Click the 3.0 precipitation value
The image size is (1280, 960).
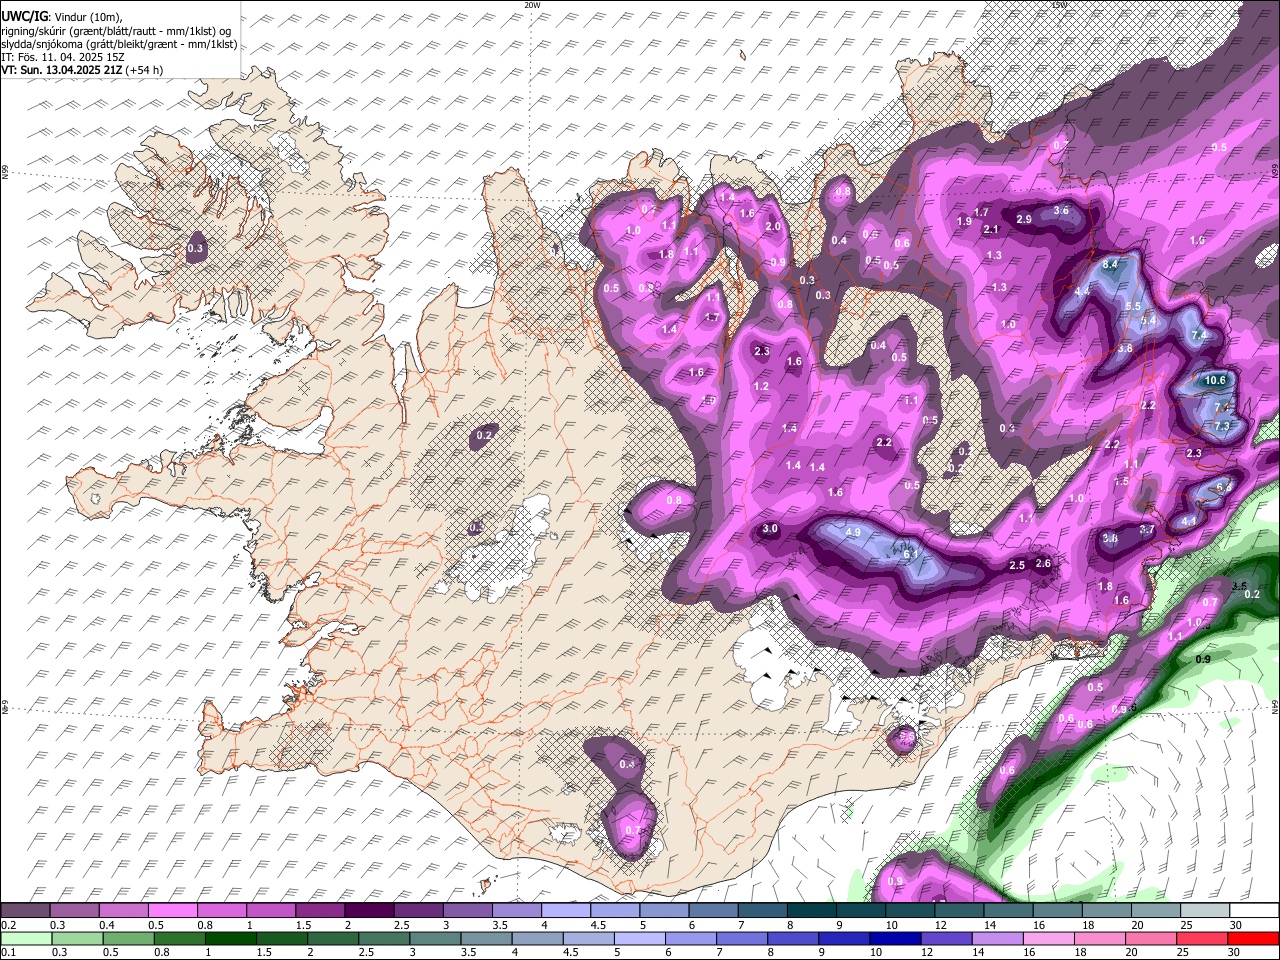click(770, 529)
